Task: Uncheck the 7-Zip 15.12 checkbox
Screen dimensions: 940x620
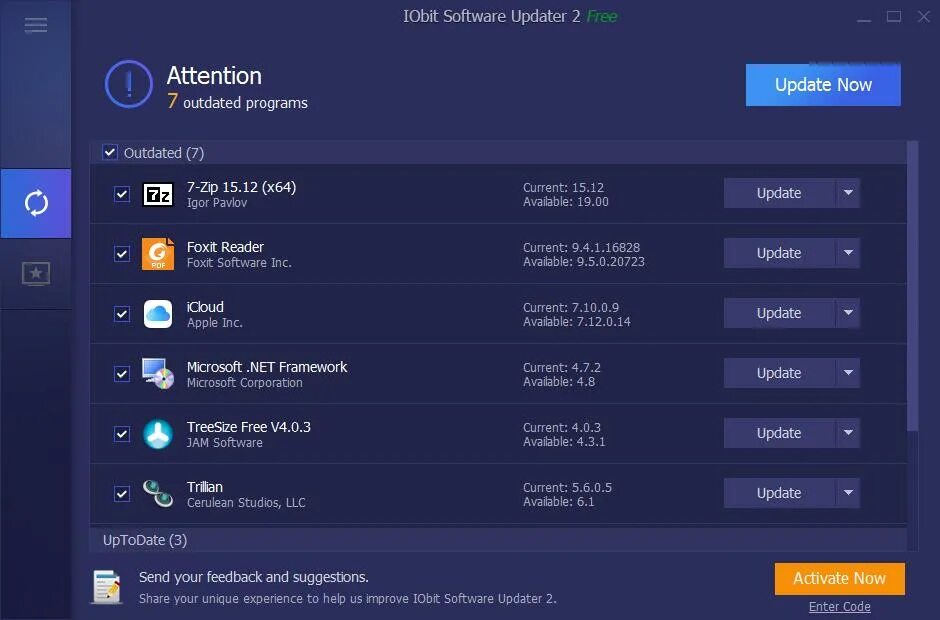Action: coord(122,194)
